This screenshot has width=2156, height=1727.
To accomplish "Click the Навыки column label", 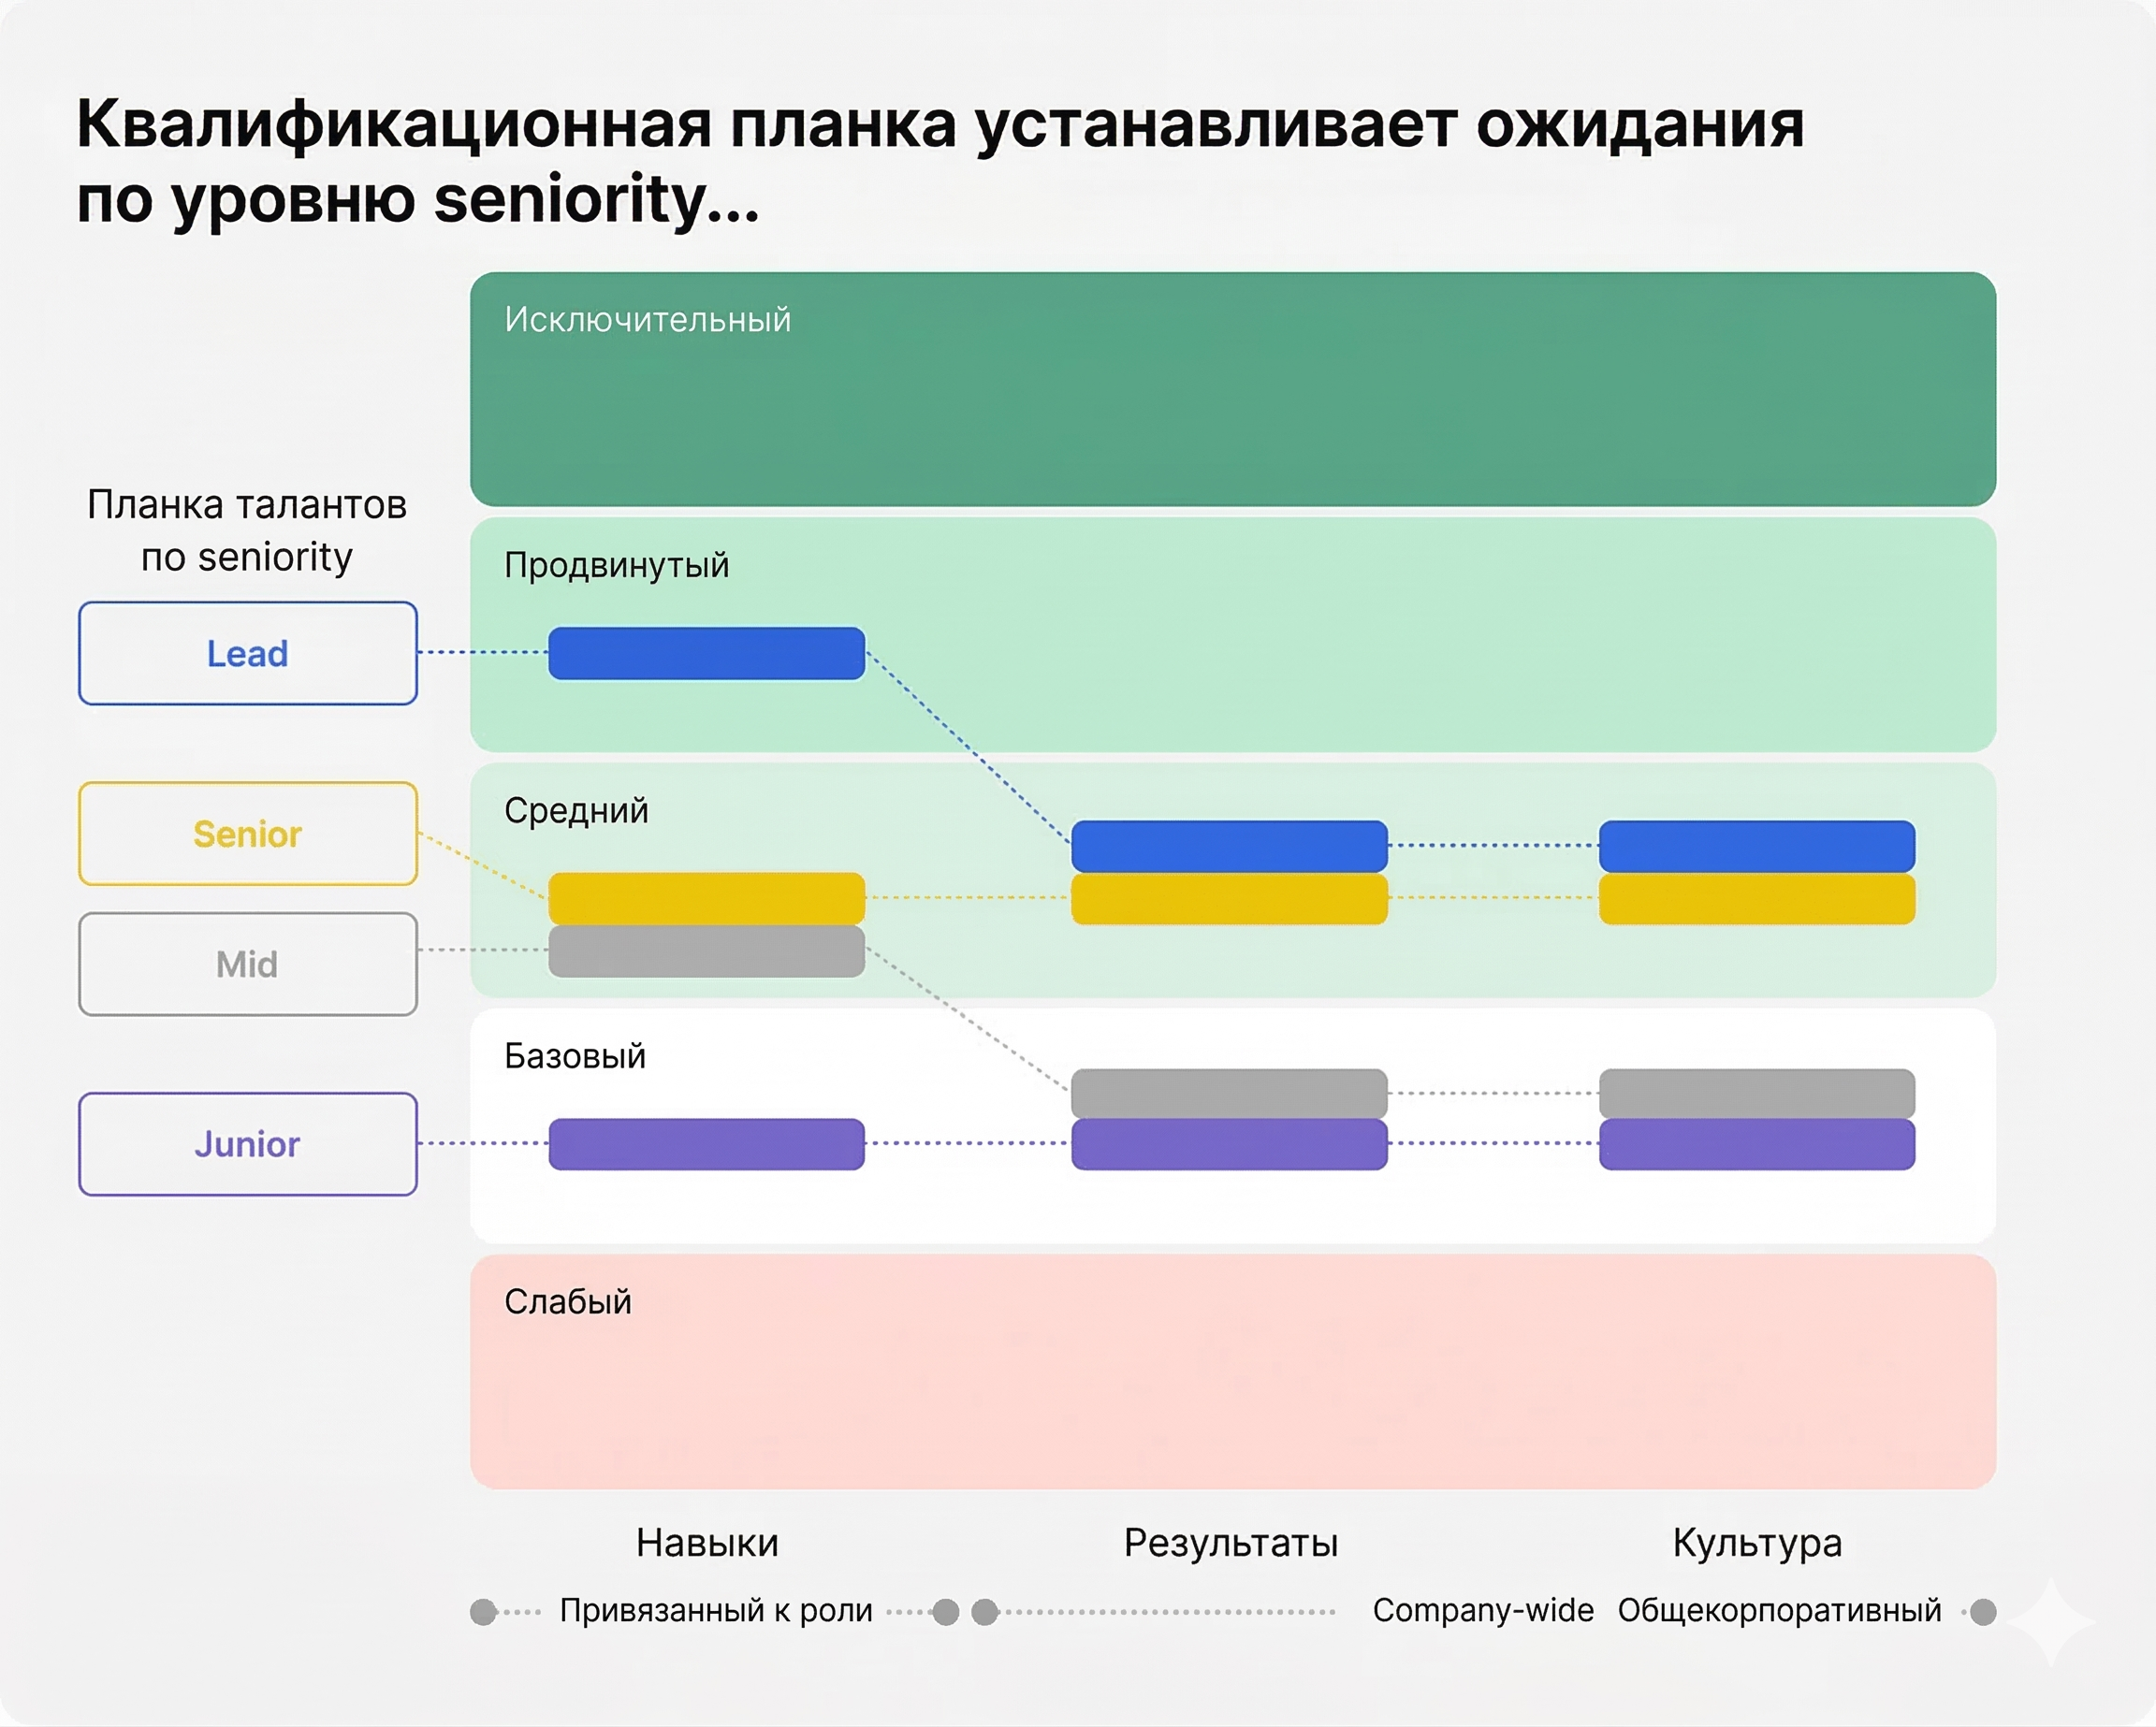I will coord(707,1542).
